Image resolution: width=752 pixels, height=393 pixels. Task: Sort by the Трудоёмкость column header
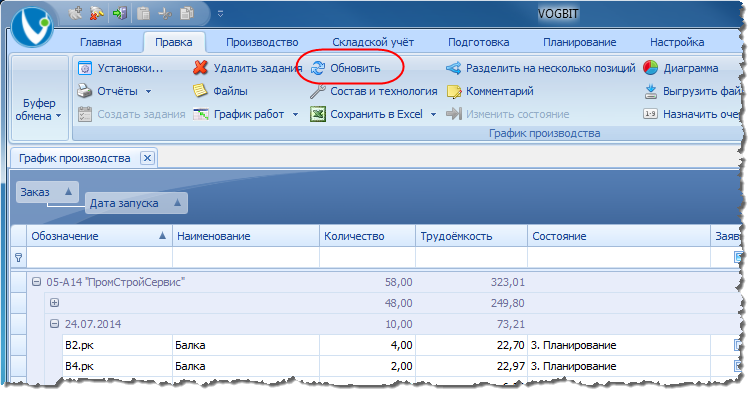tap(471, 236)
